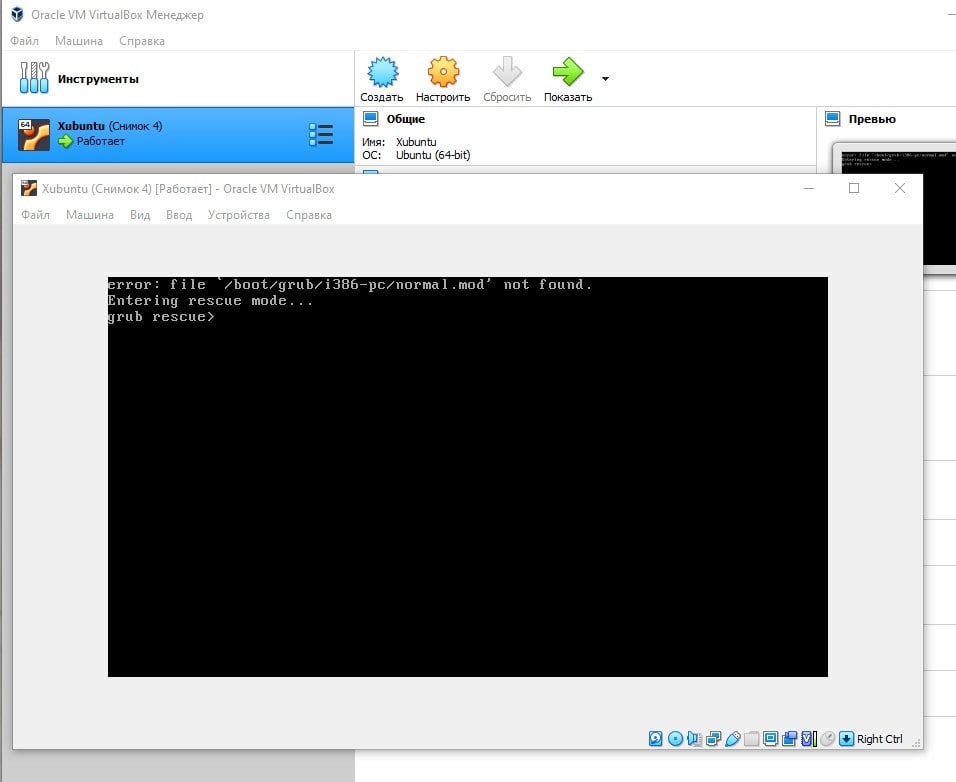Click the Работает status text
Image resolution: width=956 pixels, height=782 pixels.
click(x=101, y=141)
